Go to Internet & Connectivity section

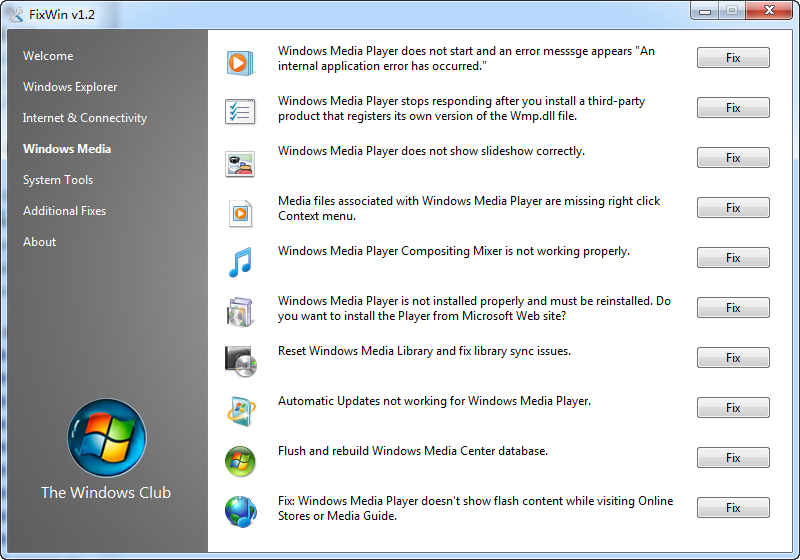[x=85, y=118]
